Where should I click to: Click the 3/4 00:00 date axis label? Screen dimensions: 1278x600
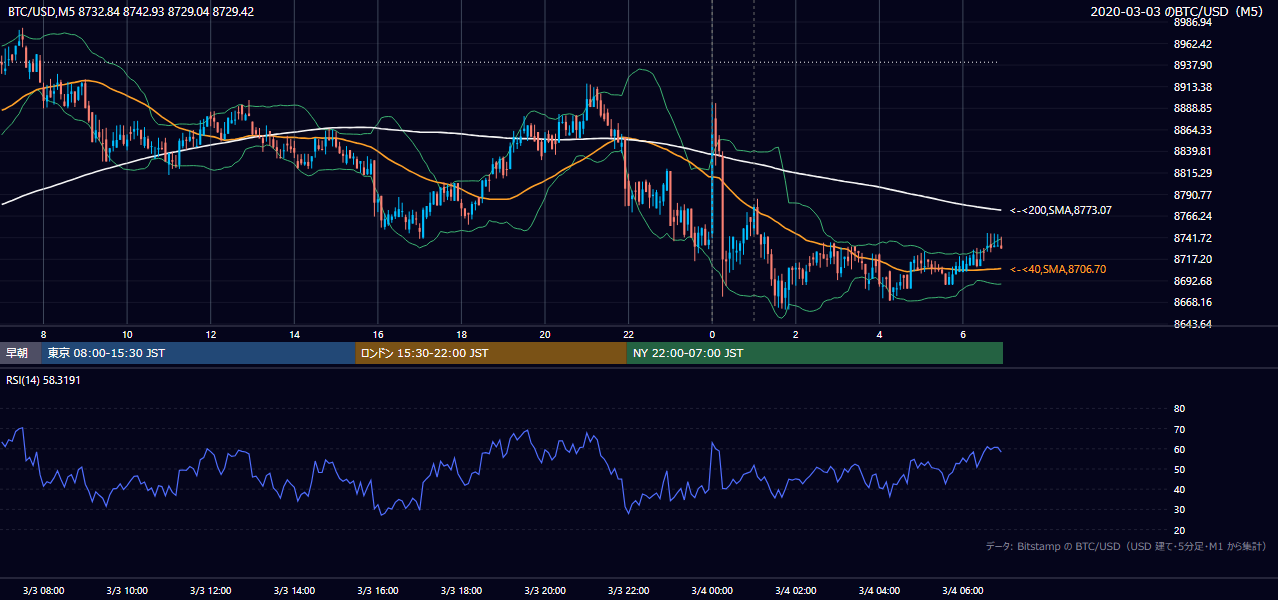(x=711, y=590)
